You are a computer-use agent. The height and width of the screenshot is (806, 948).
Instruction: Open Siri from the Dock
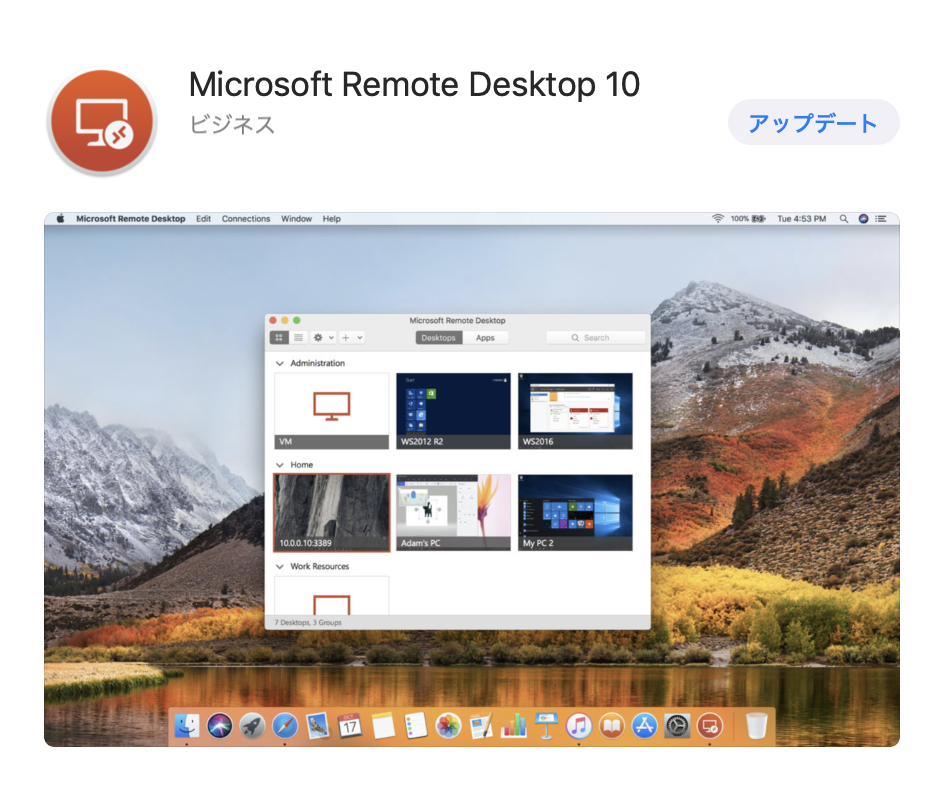[219, 726]
